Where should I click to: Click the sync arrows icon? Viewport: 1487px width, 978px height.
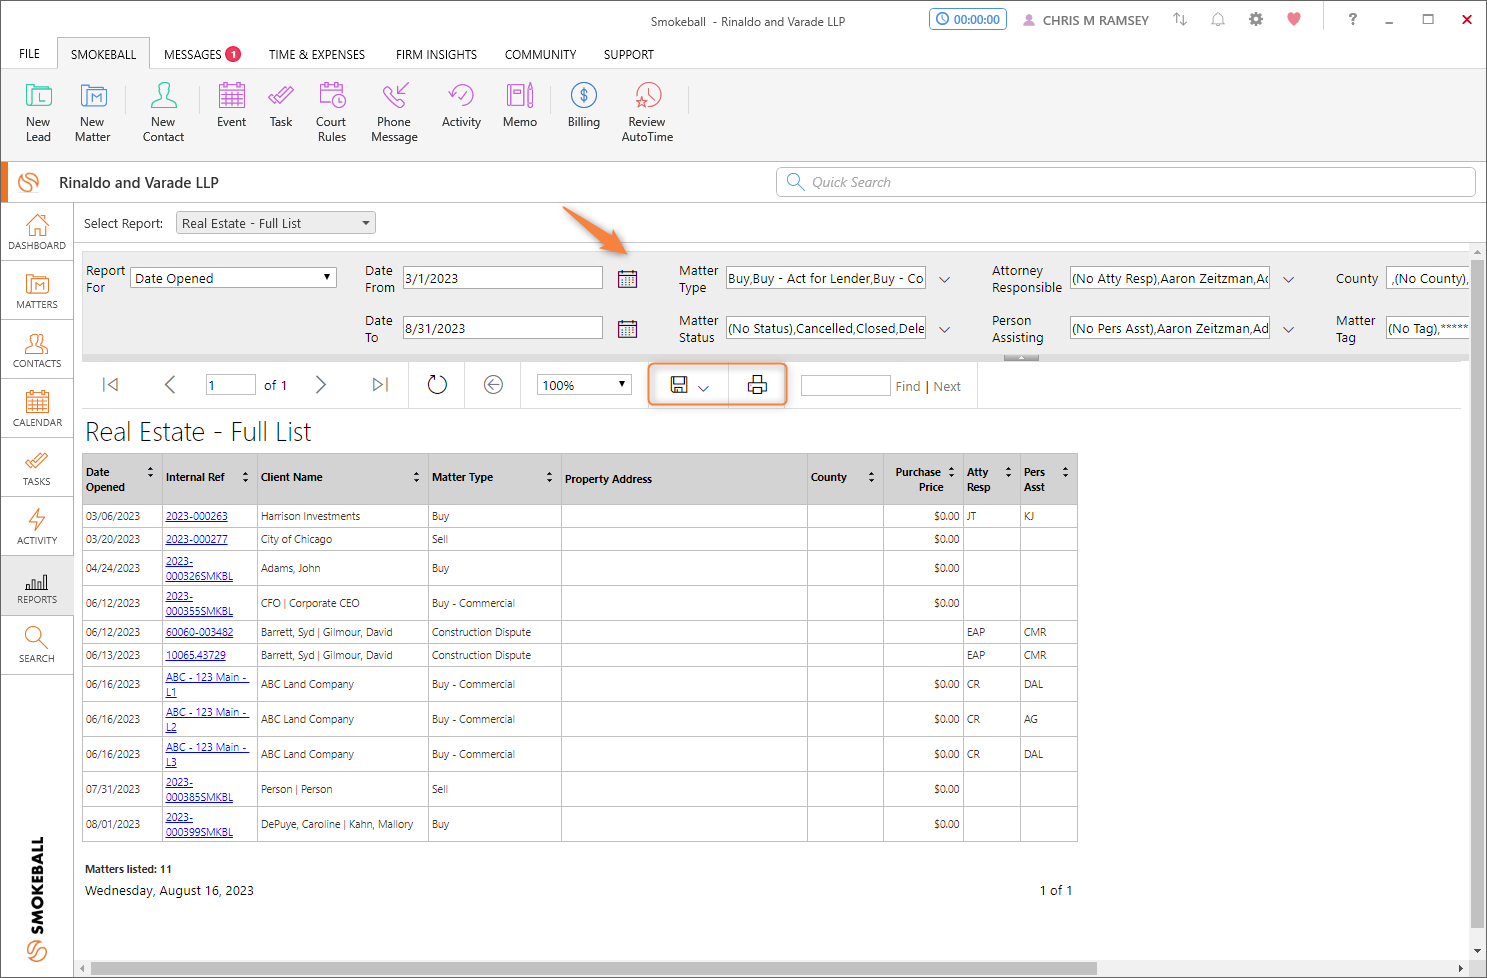point(1180,19)
